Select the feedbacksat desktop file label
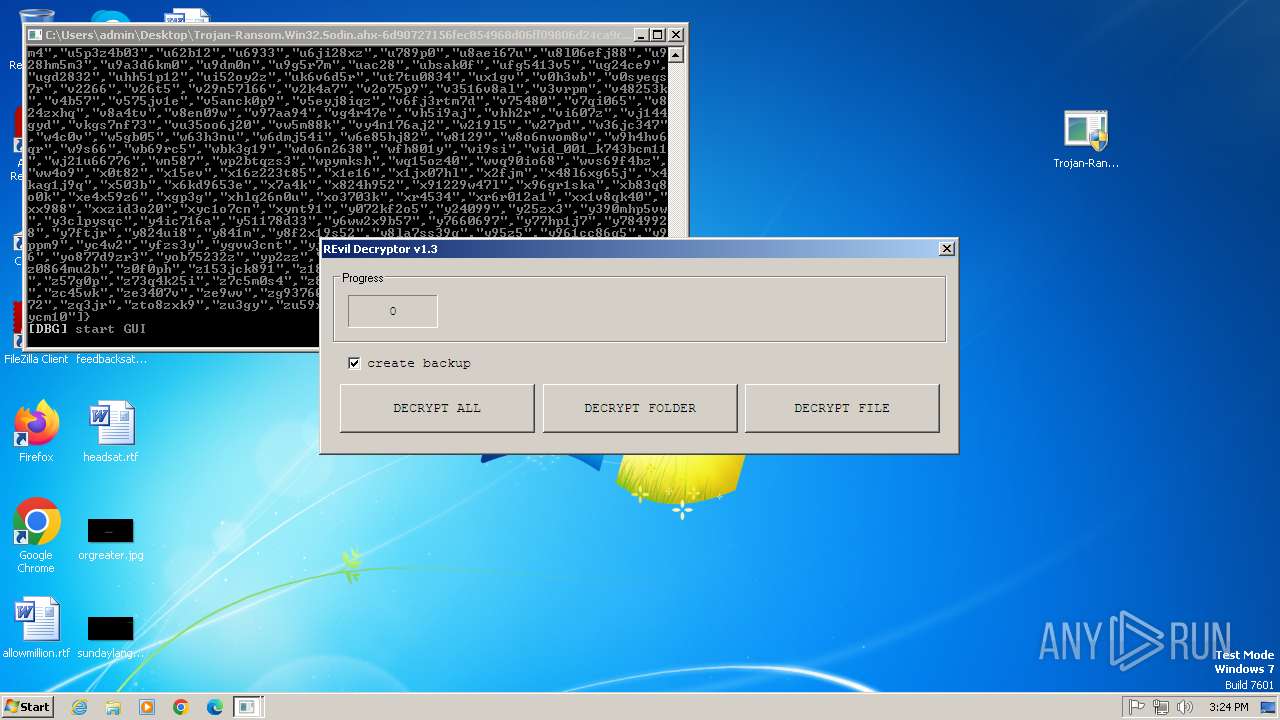This screenshot has height=720, width=1280. click(111, 359)
